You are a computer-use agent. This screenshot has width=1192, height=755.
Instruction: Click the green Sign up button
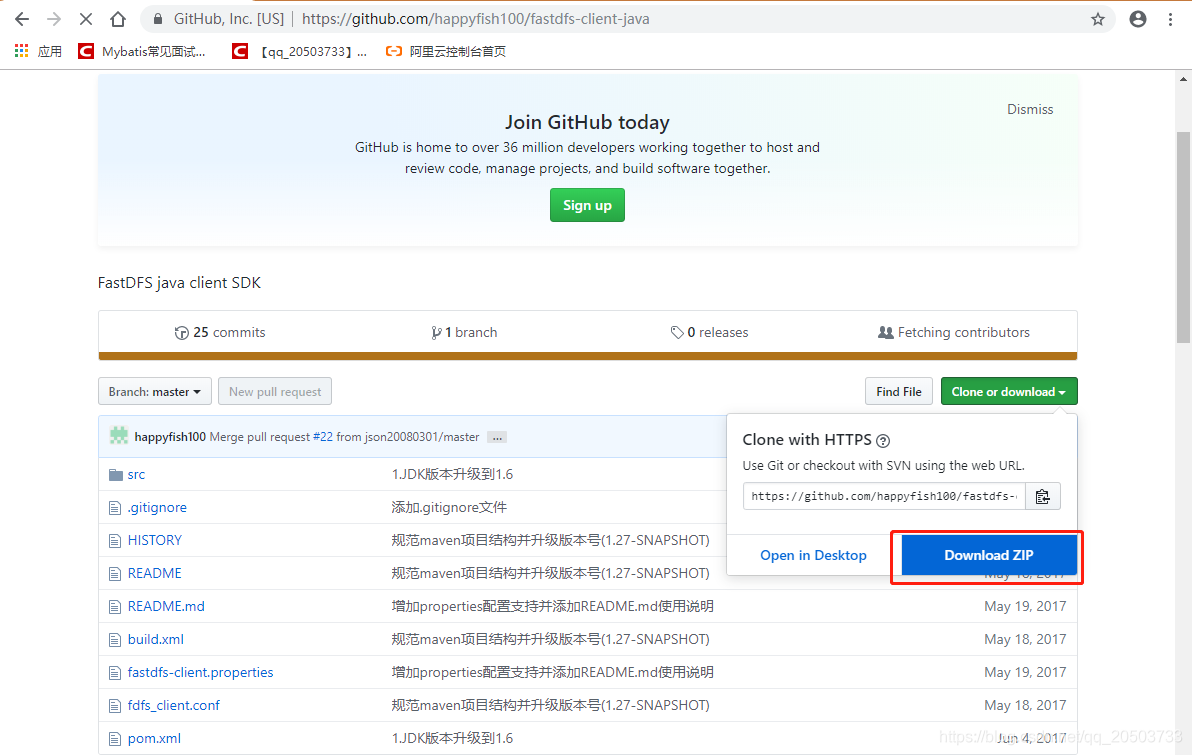(x=587, y=205)
